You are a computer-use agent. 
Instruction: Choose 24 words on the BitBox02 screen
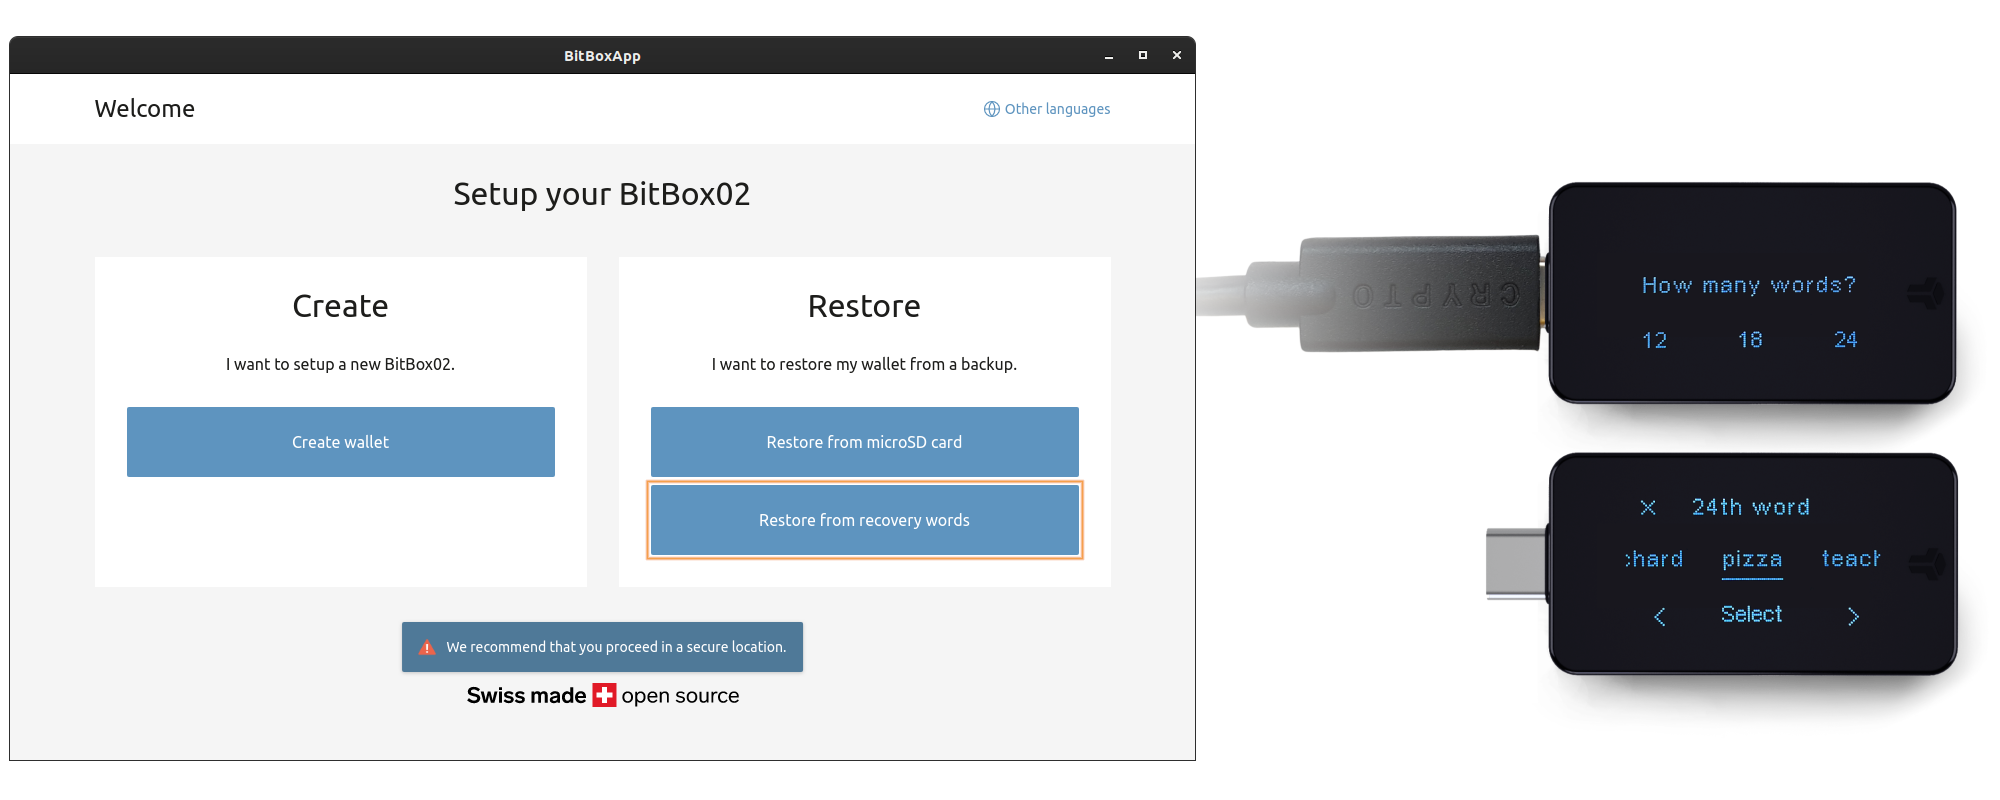pyautogui.click(x=1845, y=340)
